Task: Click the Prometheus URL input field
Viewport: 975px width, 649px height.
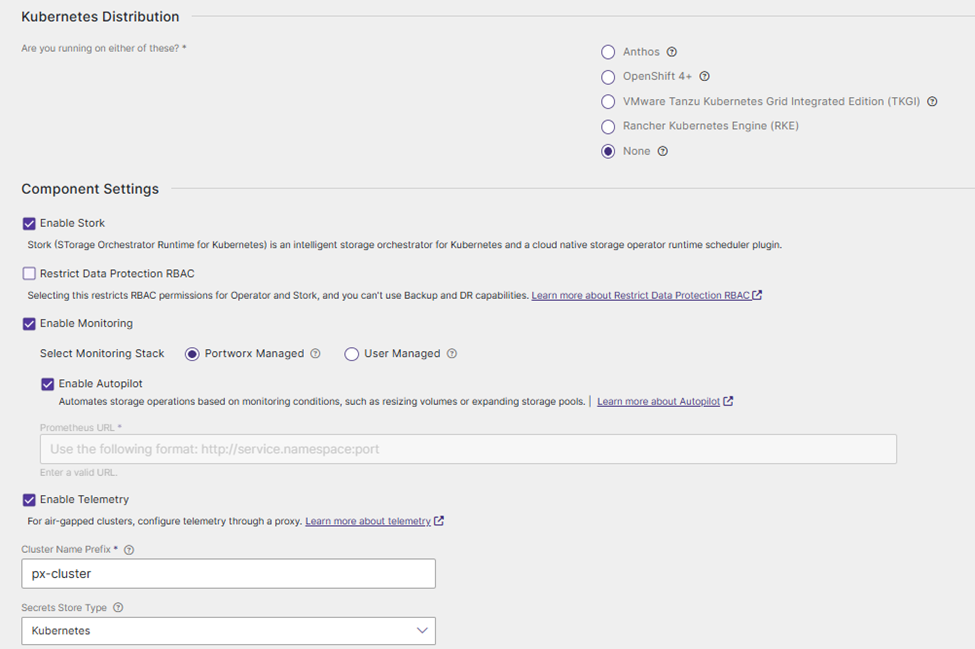Action: pyautogui.click(x=468, y=449)
